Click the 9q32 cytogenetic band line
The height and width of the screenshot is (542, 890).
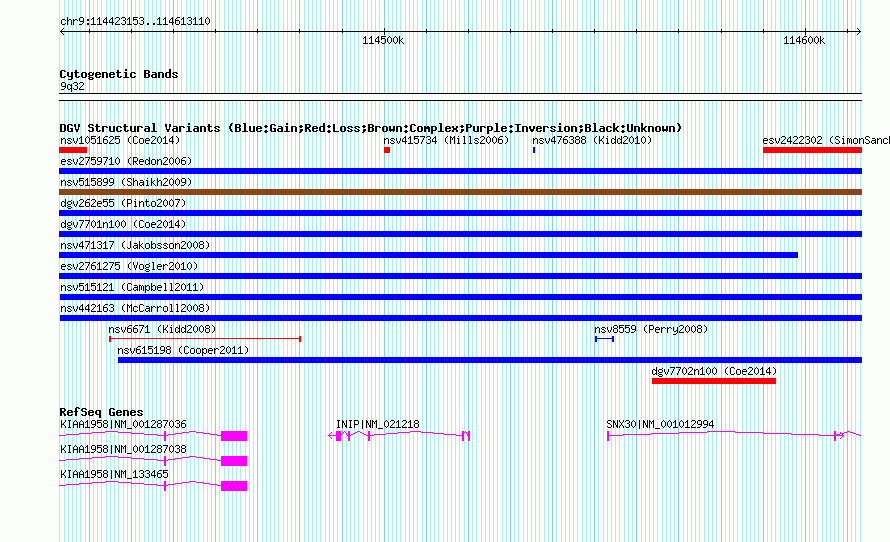[x=460, y=97]
